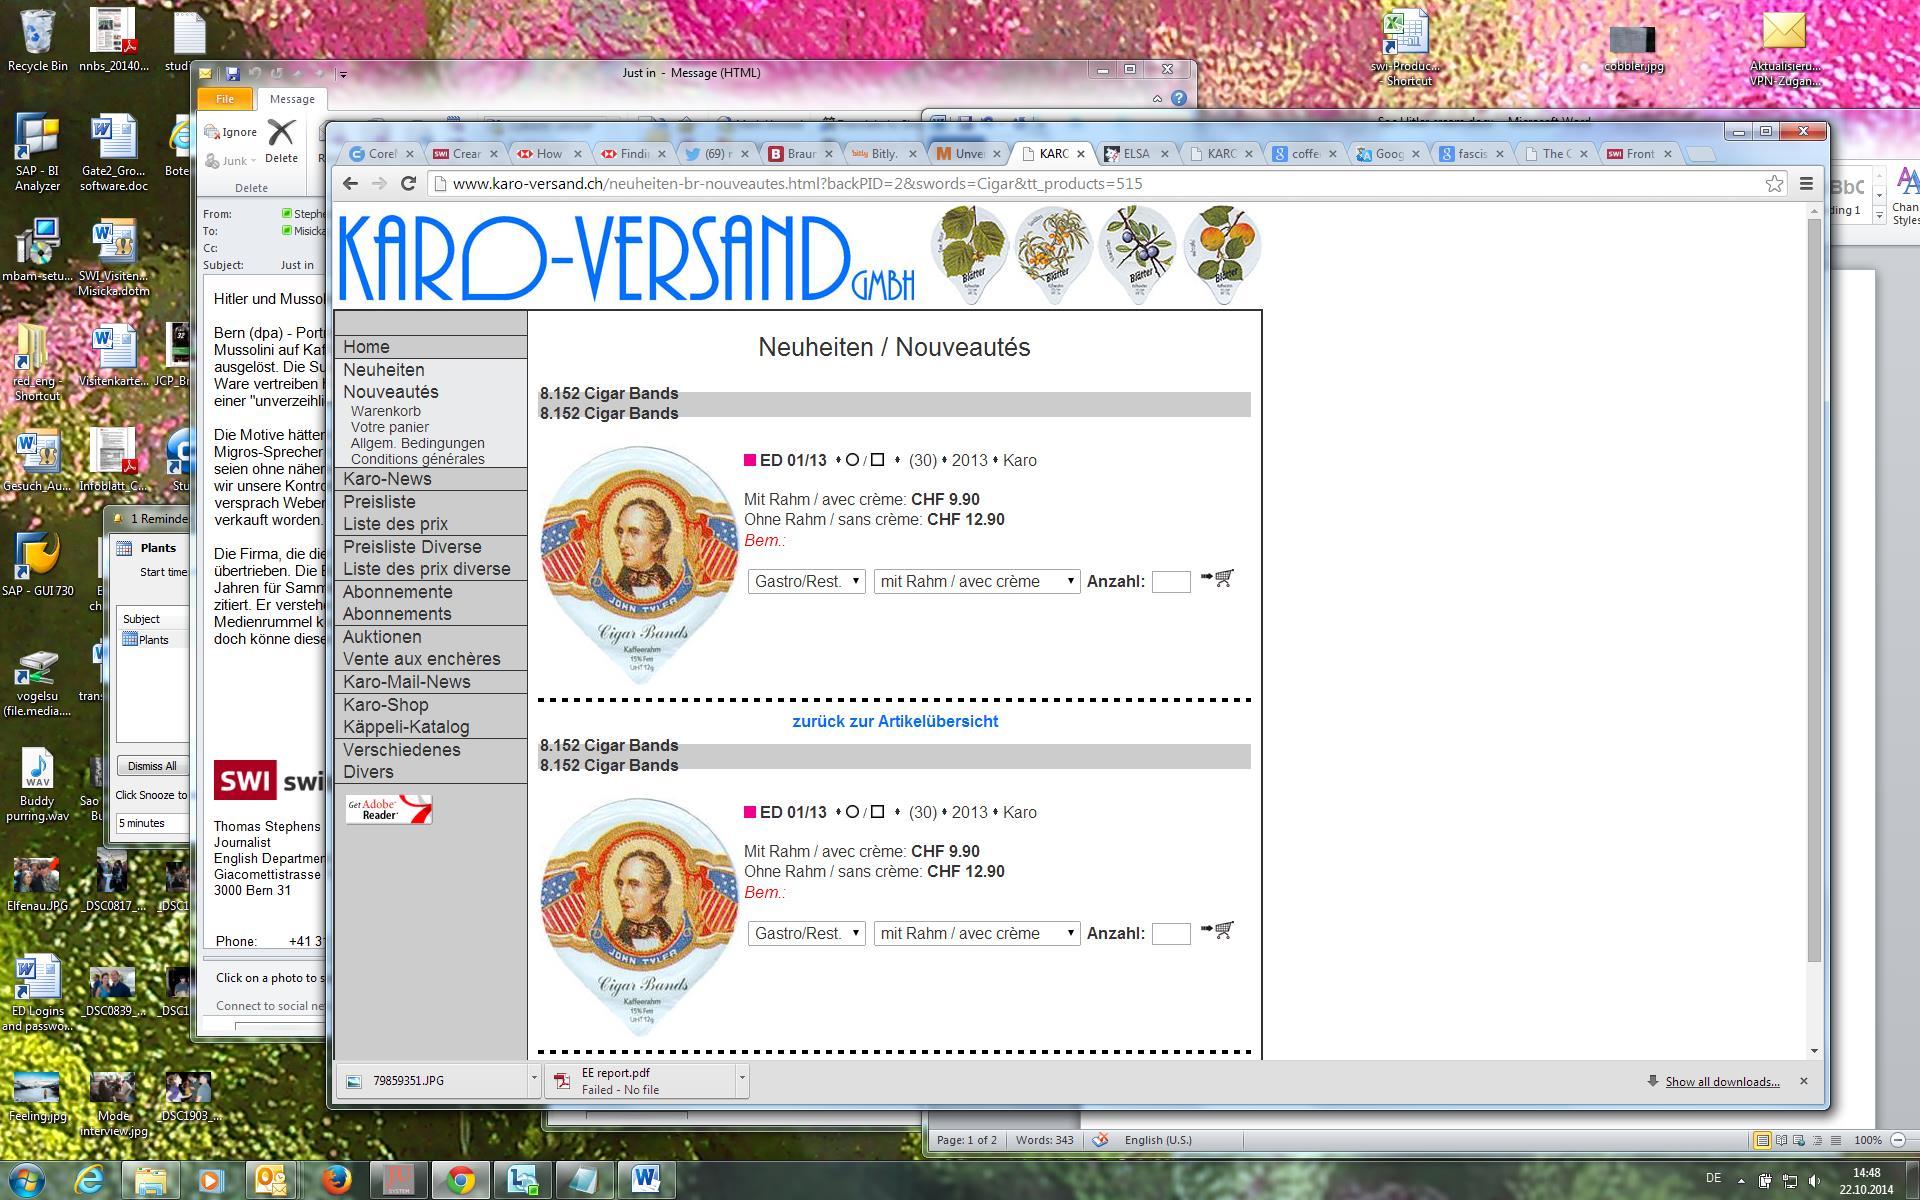The height and width of the screenshot is (1200, 1920).
Task: Open Warenkorb in sidebar
Action: point(385,411)
